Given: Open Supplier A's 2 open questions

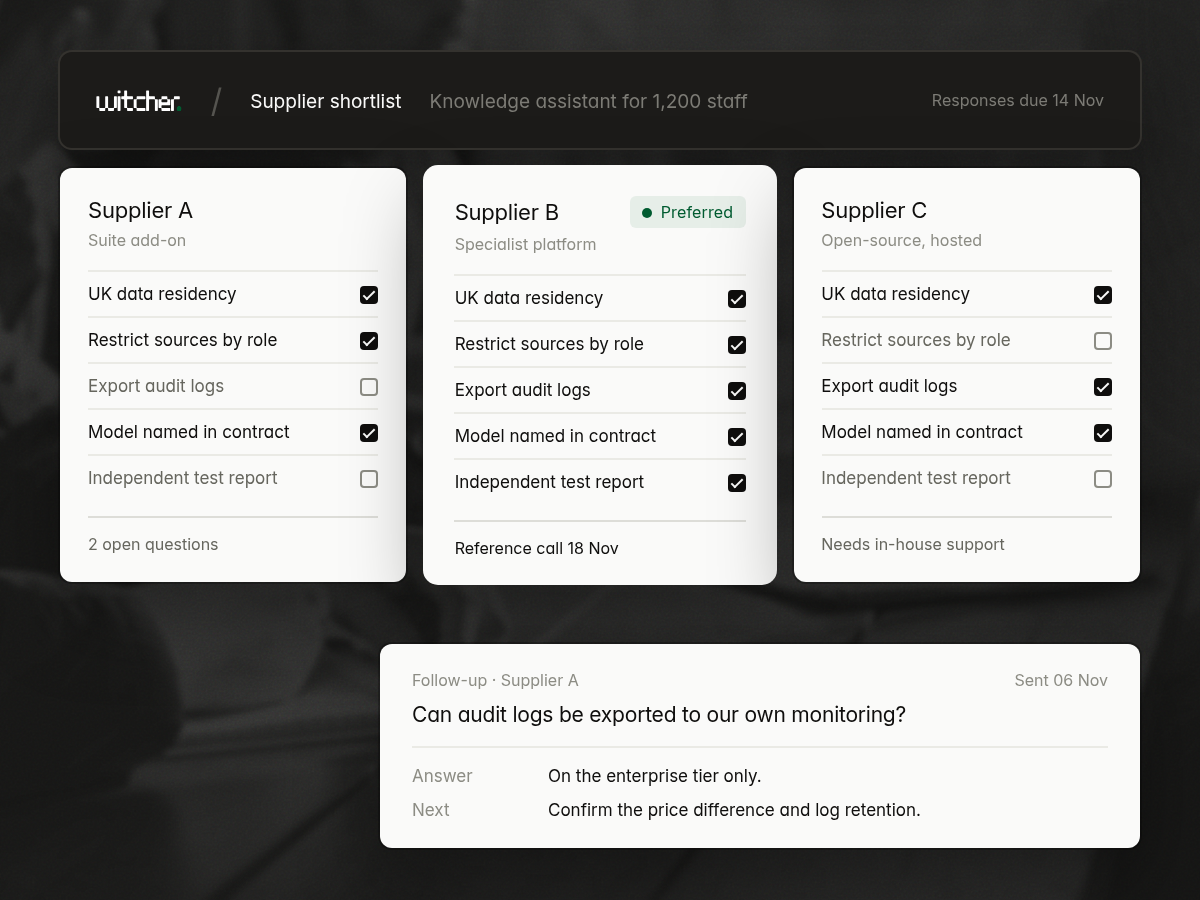Looking at the screenshot, I should click(x=153, y=544).
